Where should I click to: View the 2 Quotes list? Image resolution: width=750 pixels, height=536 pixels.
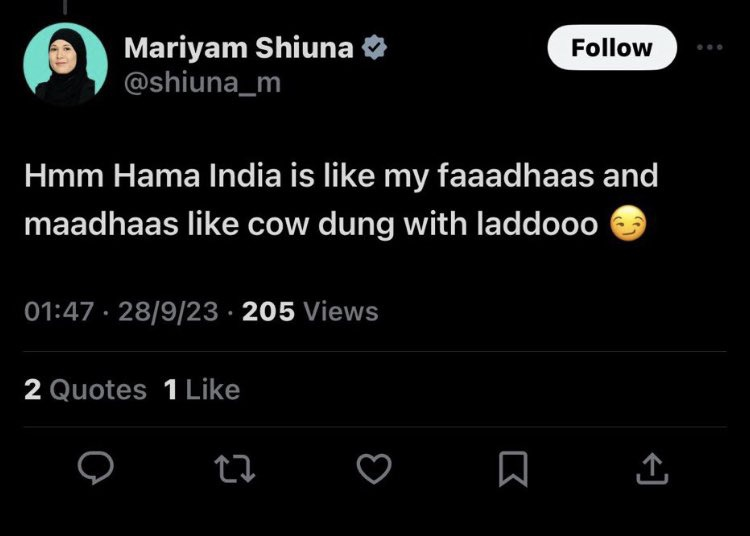click(85, 389)
